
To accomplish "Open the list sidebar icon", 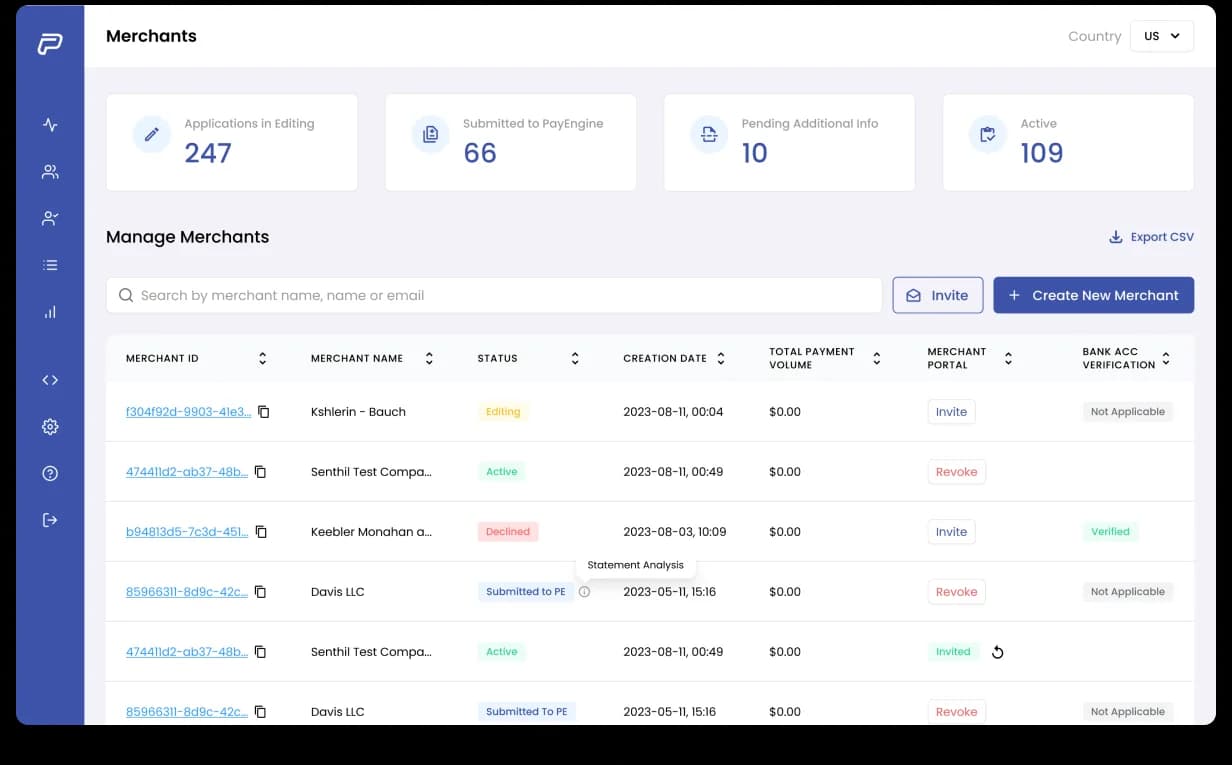I will coord(50,265).
